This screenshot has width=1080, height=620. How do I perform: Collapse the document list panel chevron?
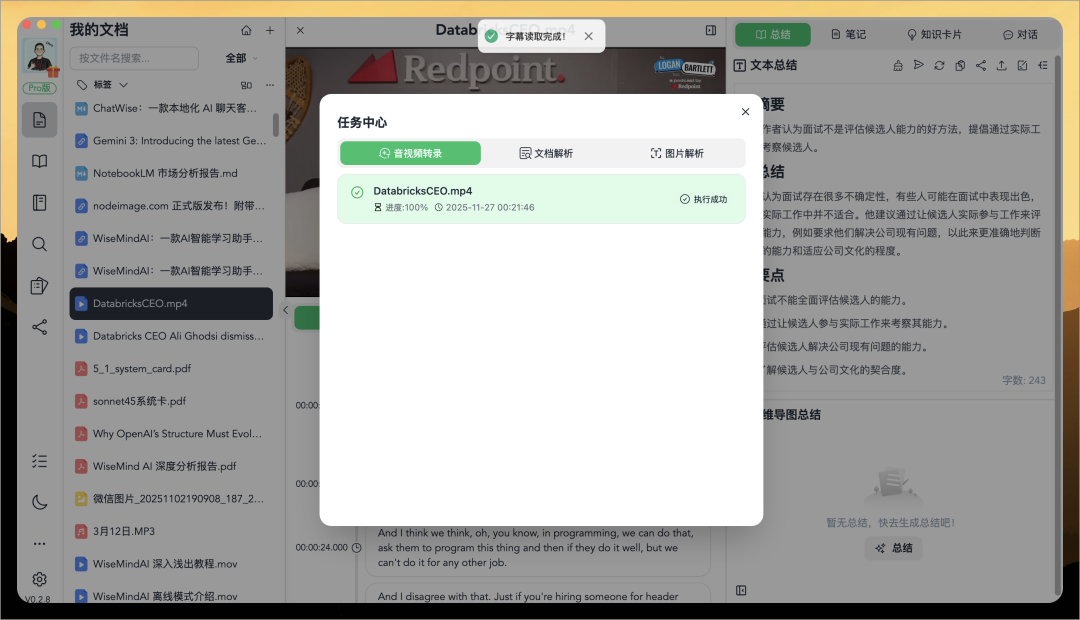point(285,310)
